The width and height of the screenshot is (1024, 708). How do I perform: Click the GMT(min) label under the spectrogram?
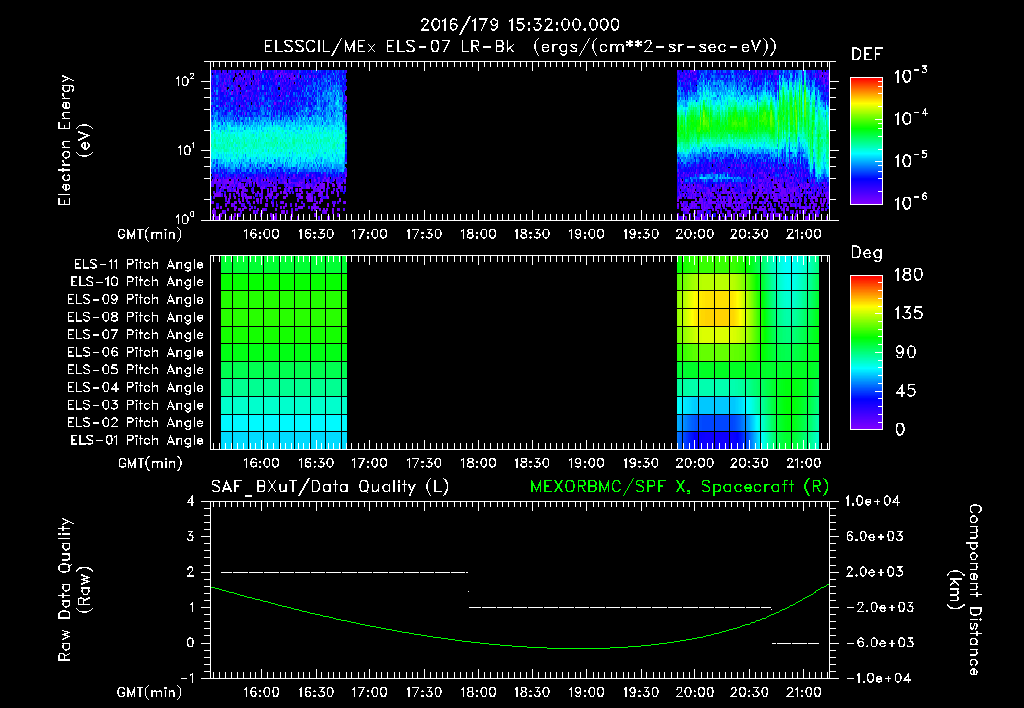pyautogui.click(x=150, y=234)
